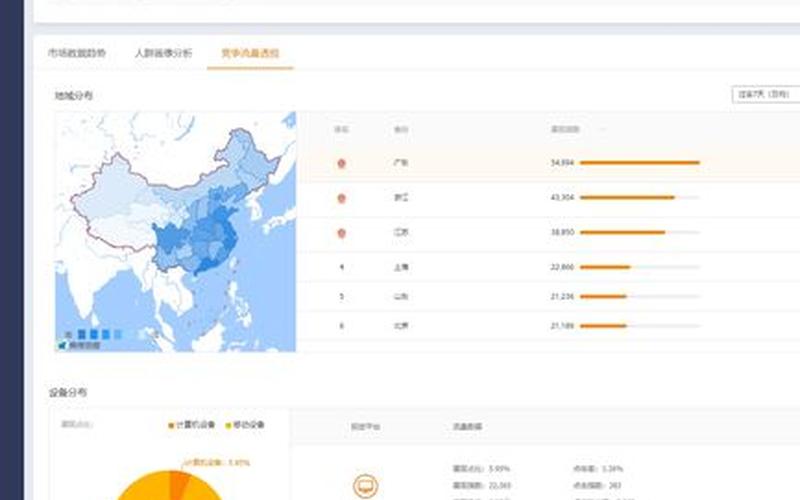Click the computer platform icon in the device table
Image resolution: width=800 pixels, height=500 pixels.
pos(365,485)
